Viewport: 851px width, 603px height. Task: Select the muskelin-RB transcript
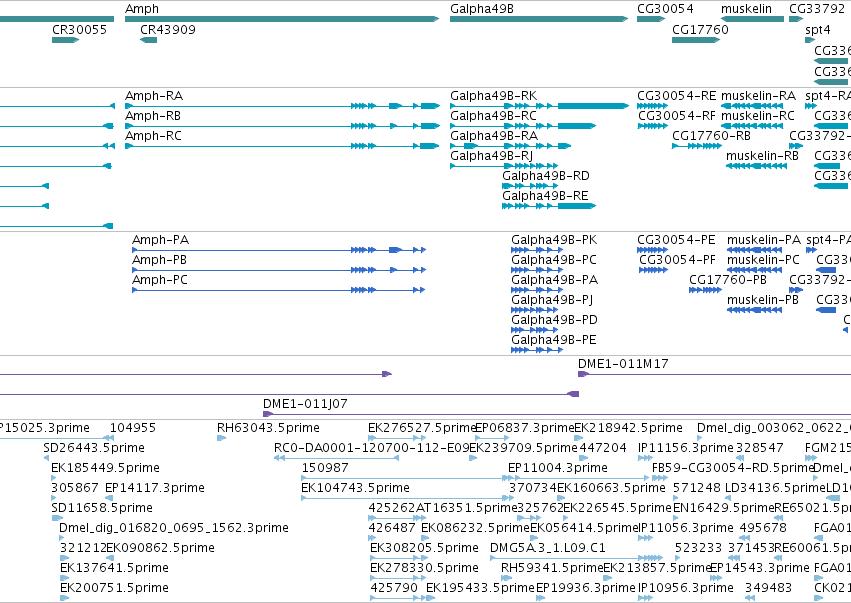click(756, 166)
